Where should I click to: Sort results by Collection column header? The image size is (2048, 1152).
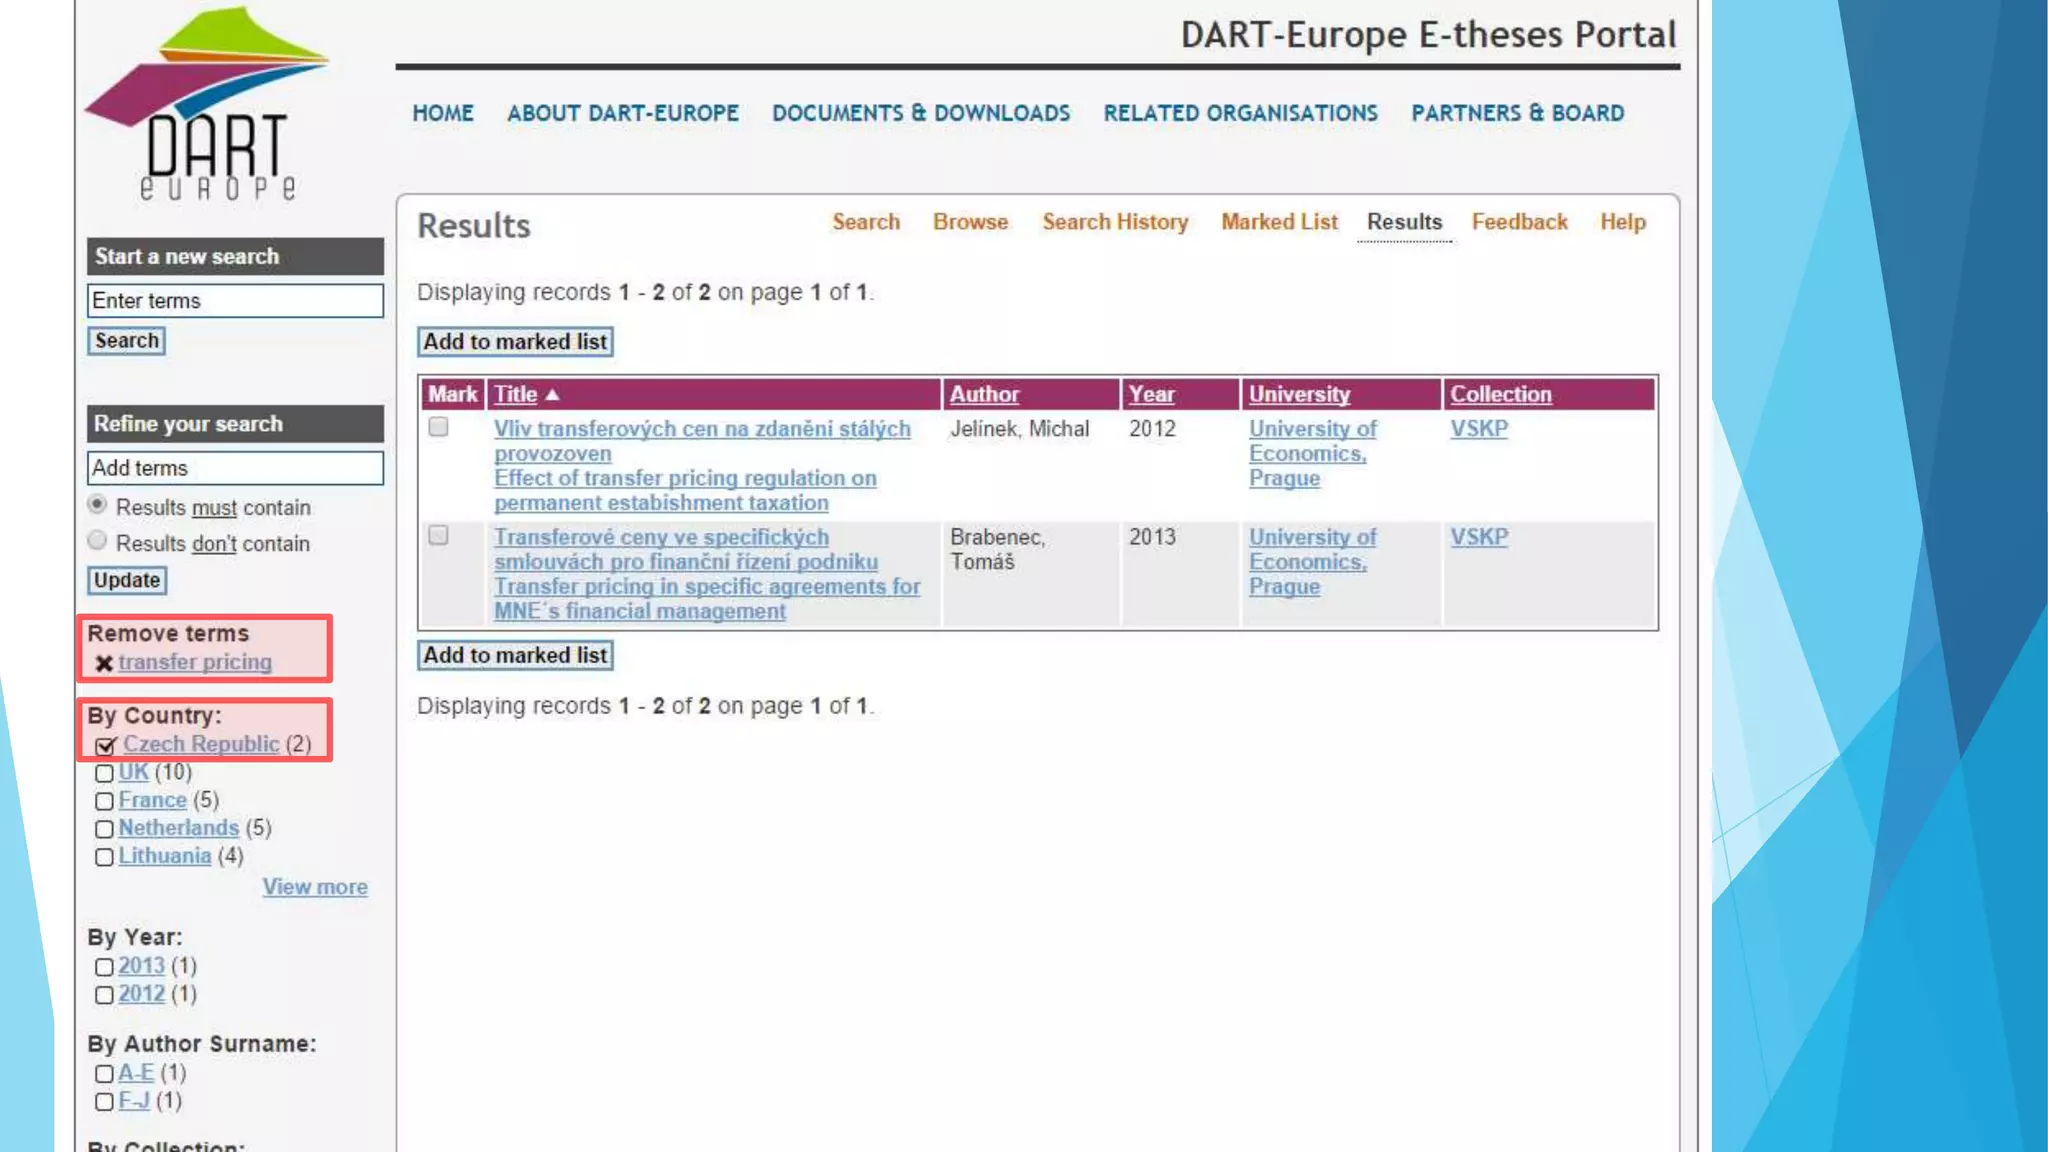[1501, 395]
